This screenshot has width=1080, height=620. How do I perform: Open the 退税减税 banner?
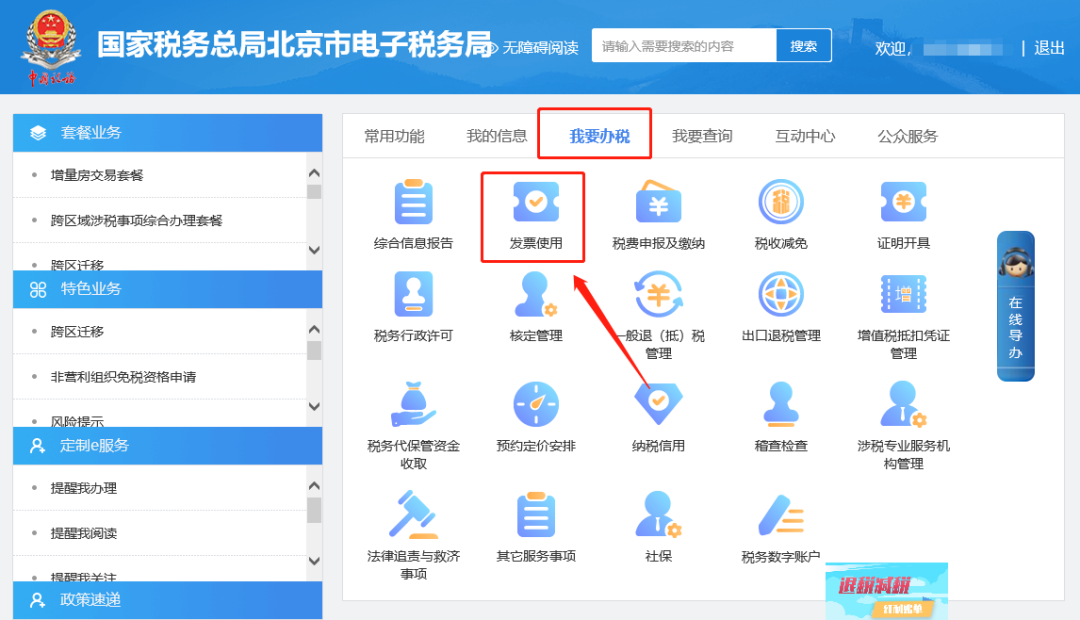(x=886, y=591)
